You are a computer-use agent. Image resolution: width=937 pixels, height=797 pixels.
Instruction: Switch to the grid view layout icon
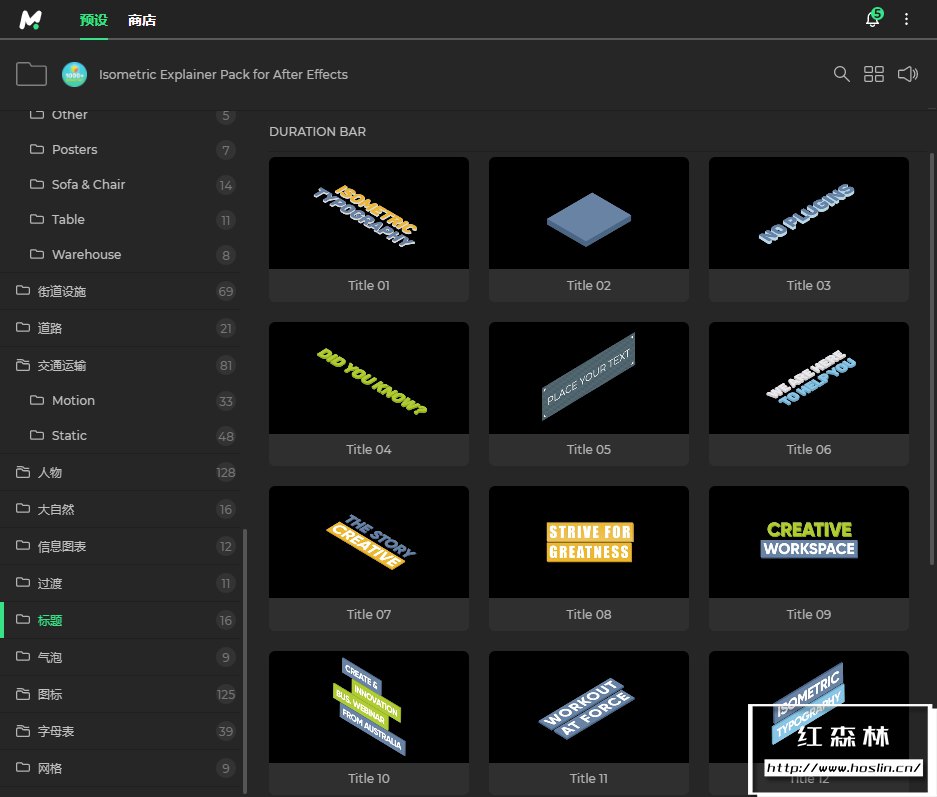click(x=874, y=74)
